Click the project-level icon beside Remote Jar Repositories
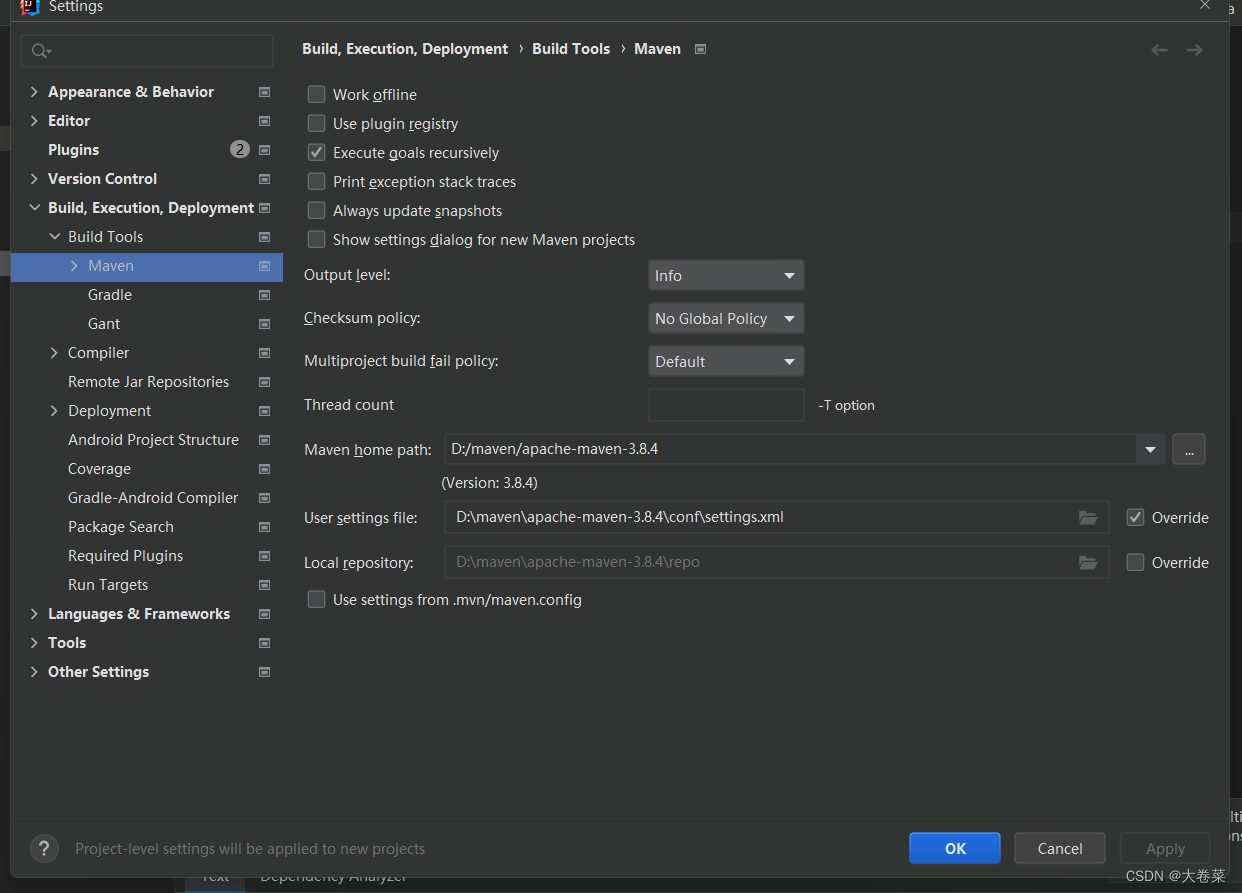Image resolution: width=1242 pixels, height=893 pixels. (x=264, y=382)
